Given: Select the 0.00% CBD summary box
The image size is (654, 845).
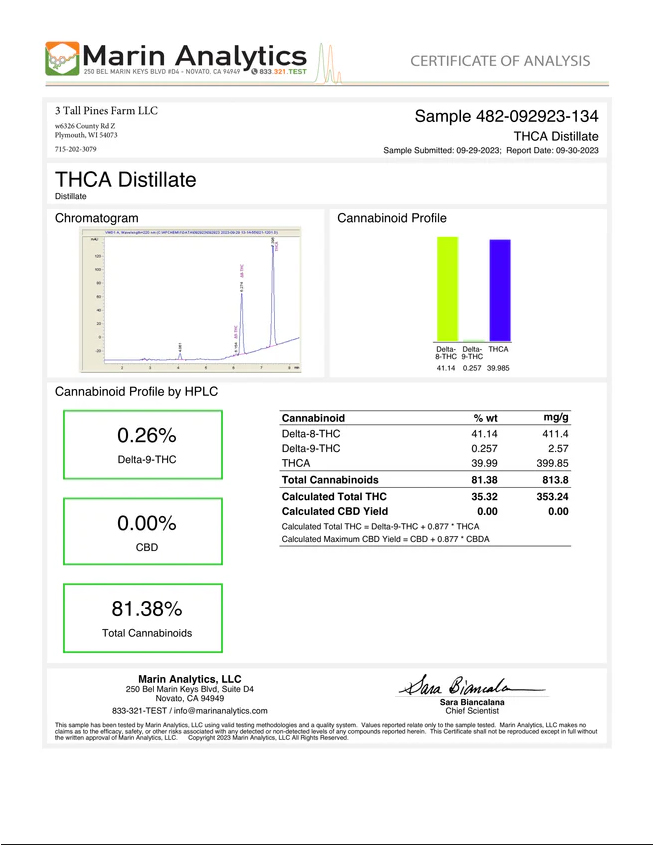Looking at the screenshot, I should [x=147, y=532].
